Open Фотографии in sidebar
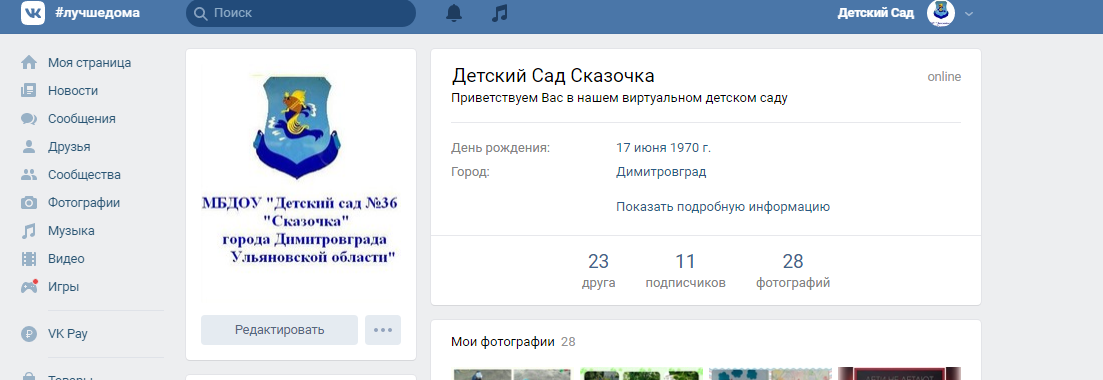 pyautogui.click(x=84, y=203)
